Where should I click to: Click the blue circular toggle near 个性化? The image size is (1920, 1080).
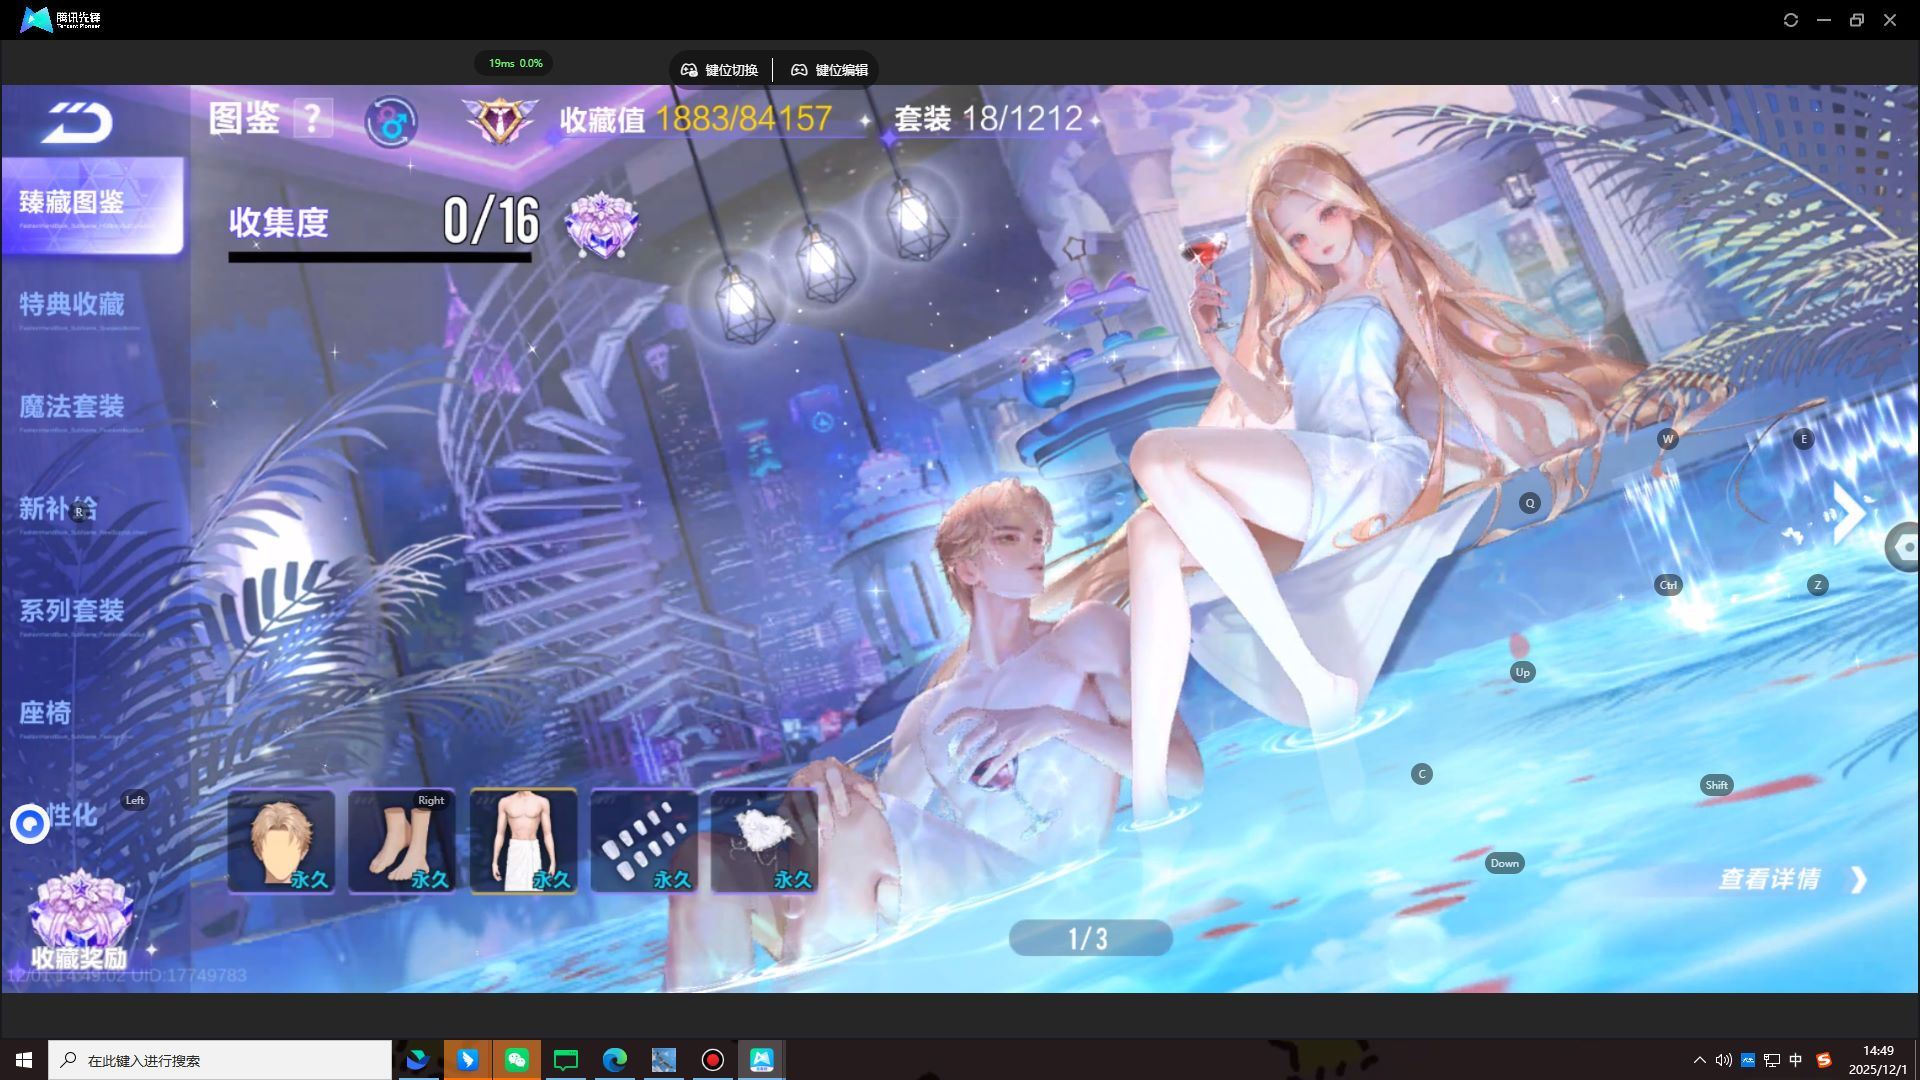(x=28, y=824)
